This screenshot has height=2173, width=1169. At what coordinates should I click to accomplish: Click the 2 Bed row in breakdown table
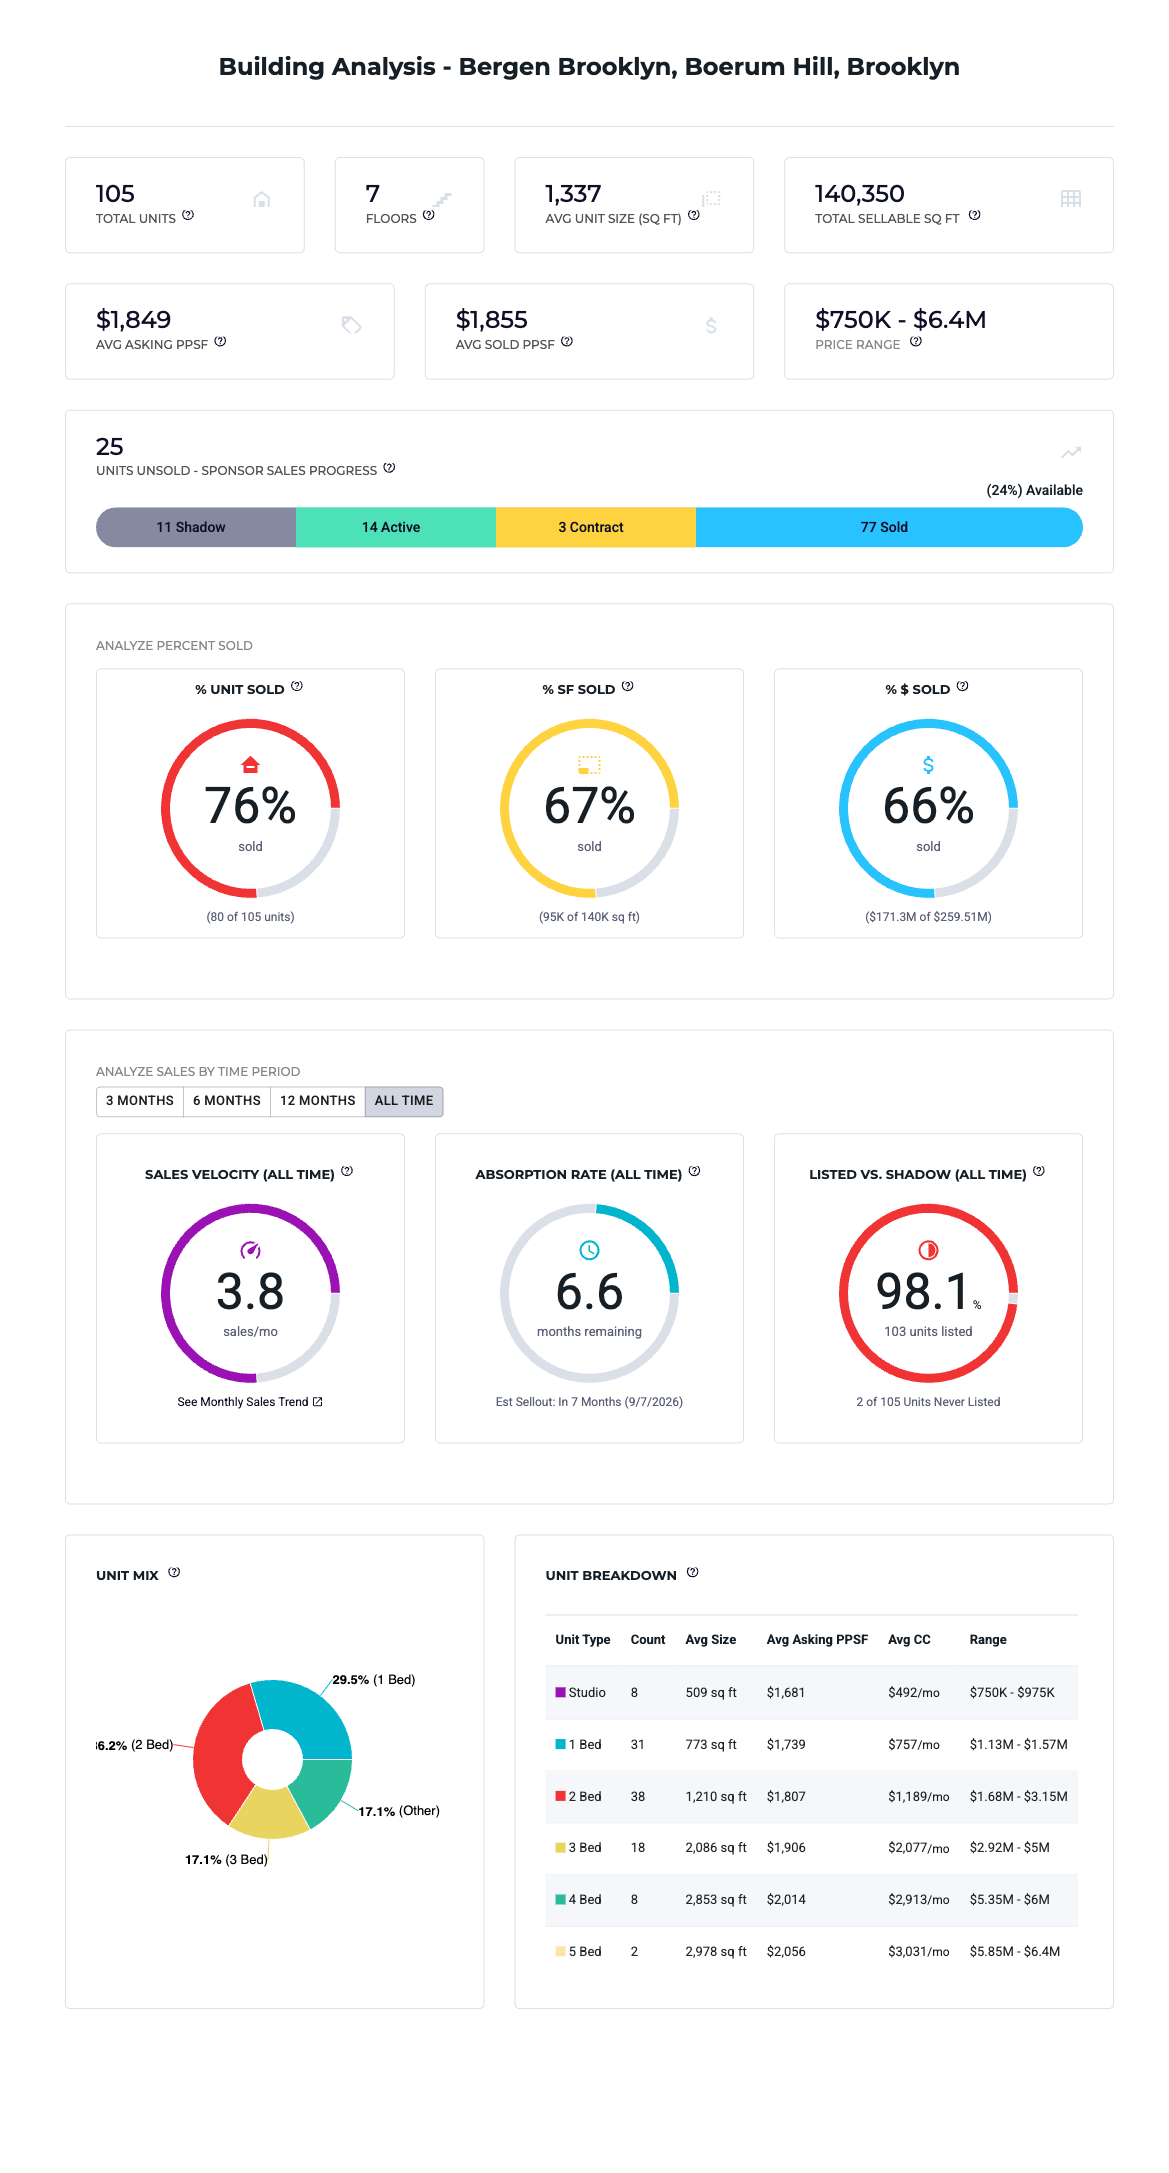click(x=812, y=1796)
